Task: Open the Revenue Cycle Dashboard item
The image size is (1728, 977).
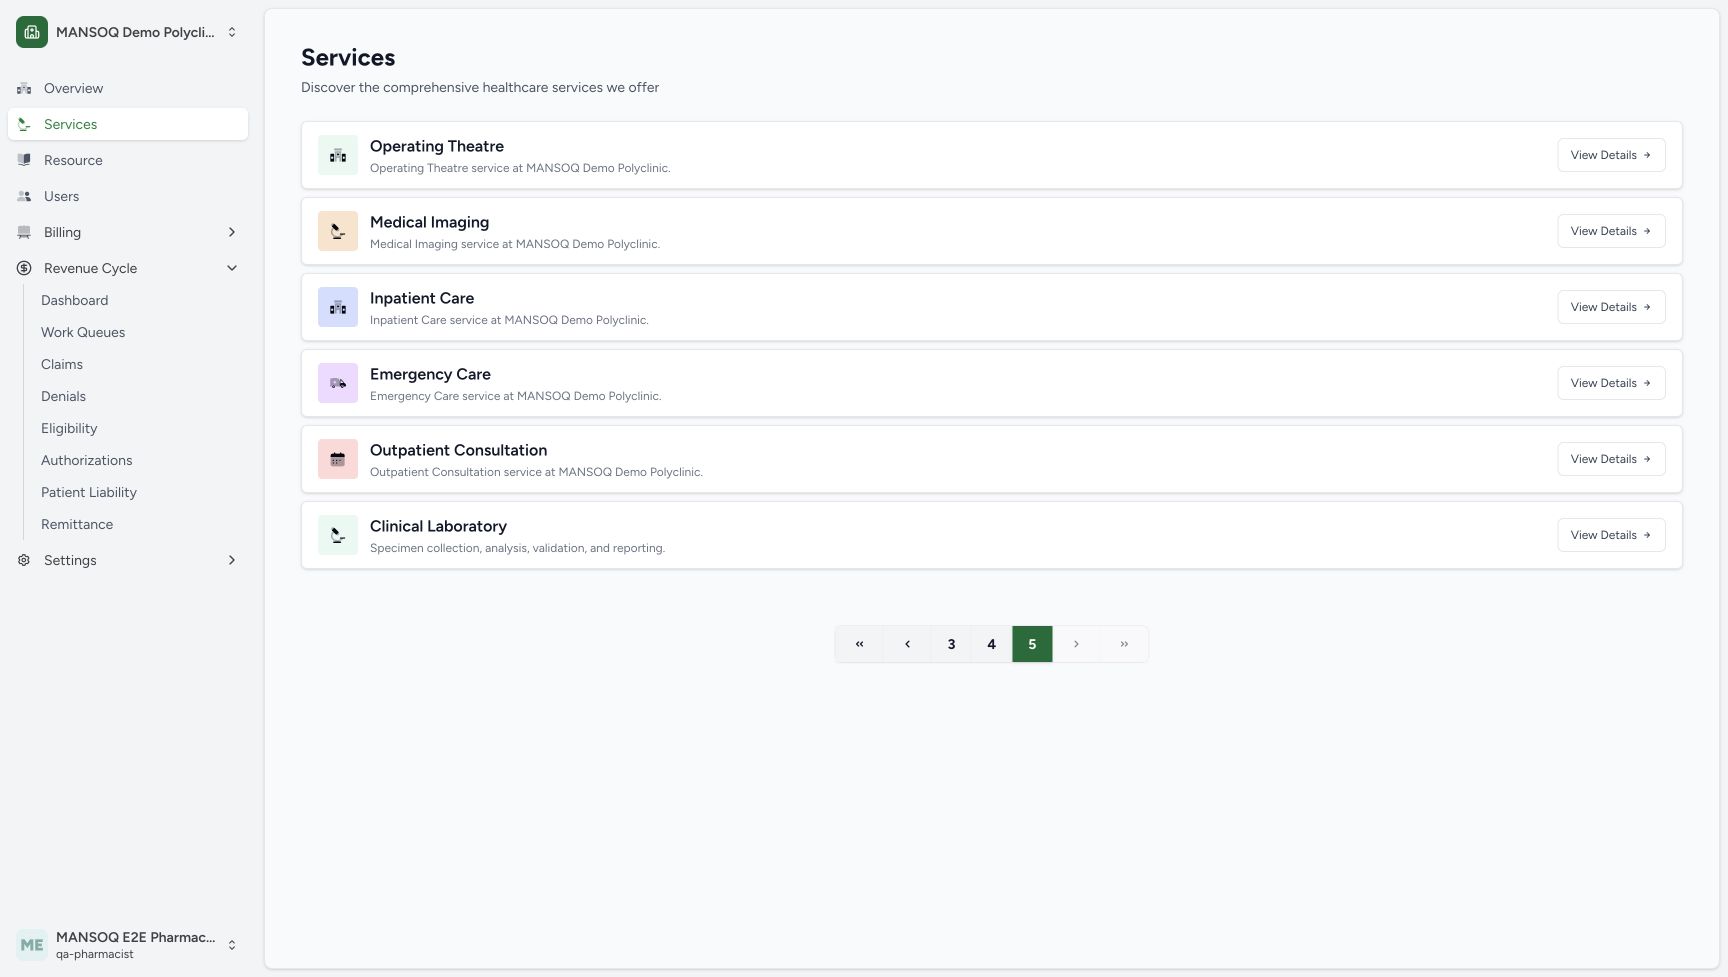Action: click(x=75, y=300)
